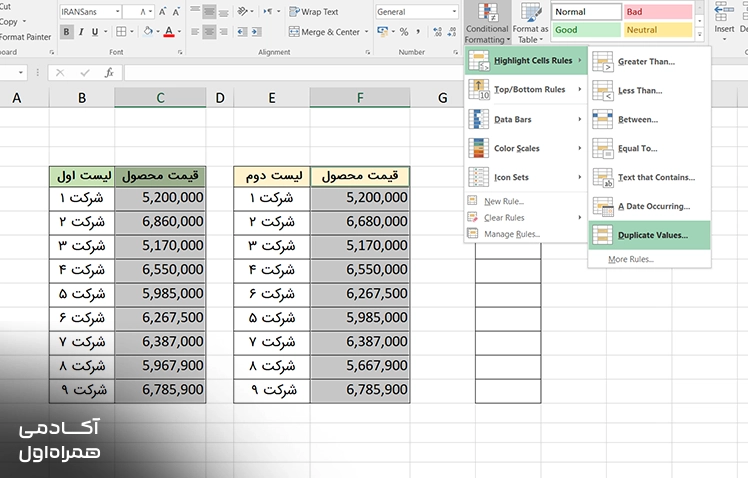Click Increase Decimal icon
The width and height of the screenshot is (748, 478).
(x=437, y=32)
